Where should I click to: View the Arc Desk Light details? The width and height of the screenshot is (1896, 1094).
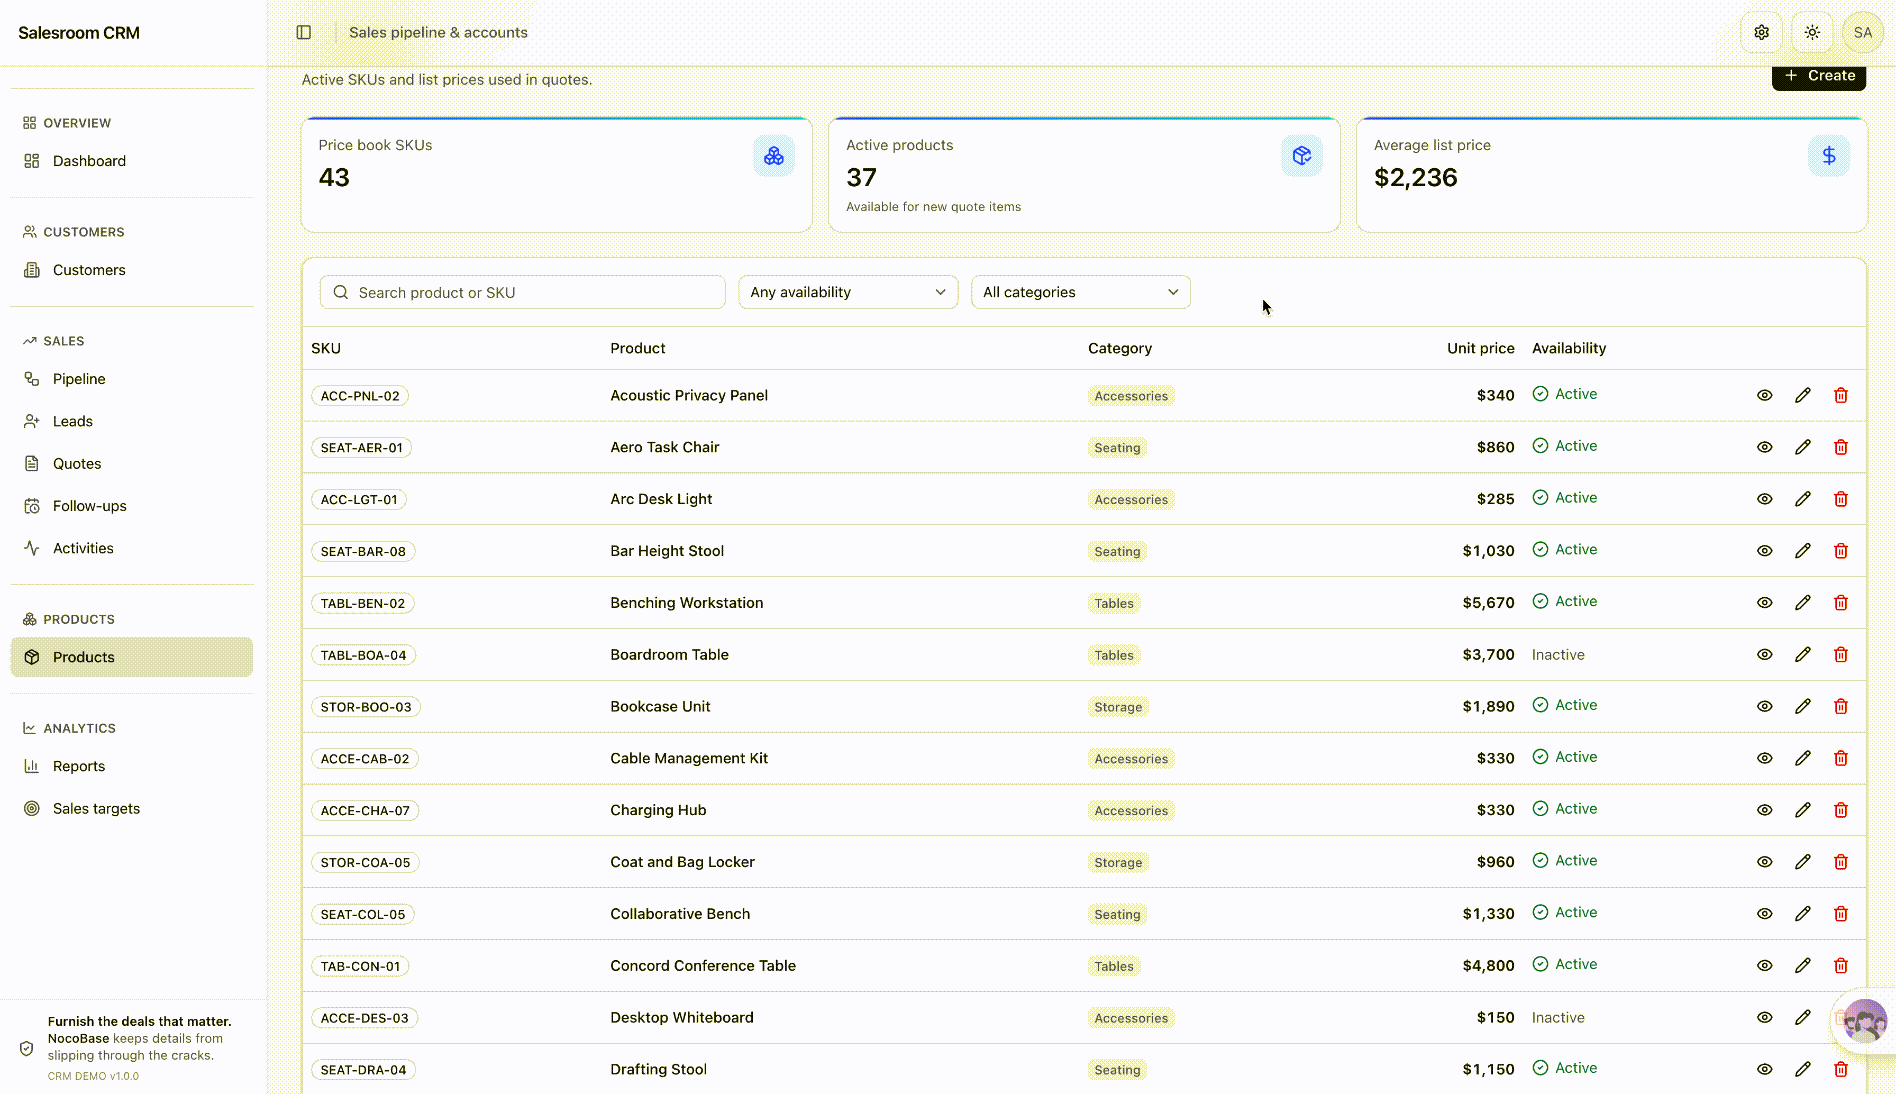1765,499
